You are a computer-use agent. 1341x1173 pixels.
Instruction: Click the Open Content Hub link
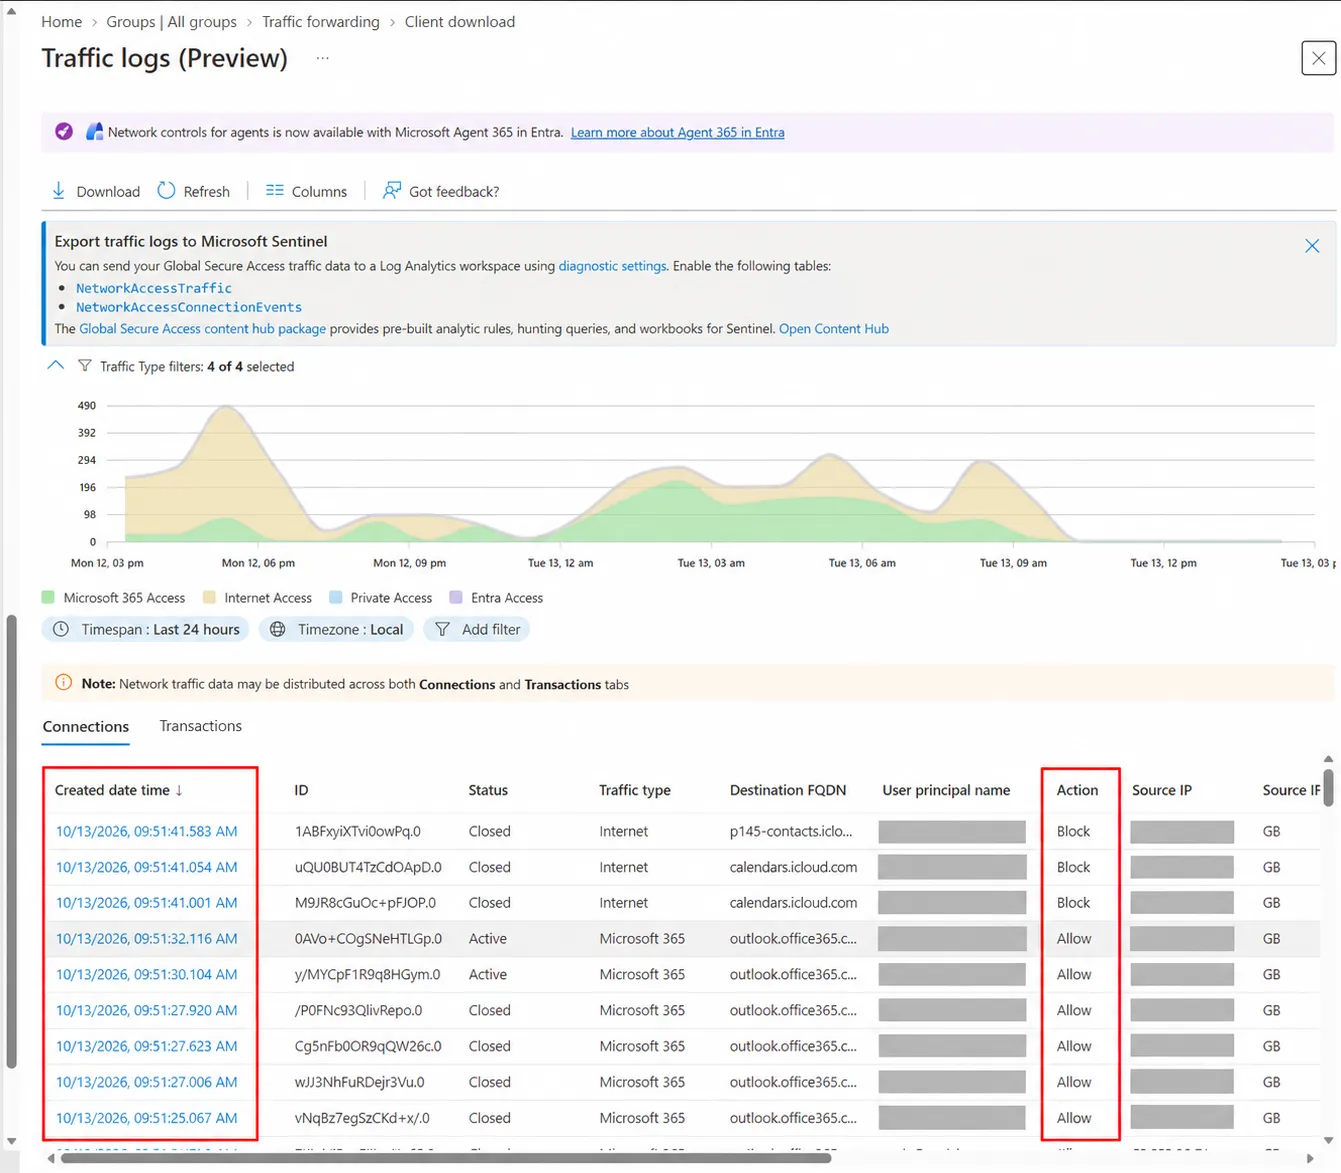[x=834, y=328]
